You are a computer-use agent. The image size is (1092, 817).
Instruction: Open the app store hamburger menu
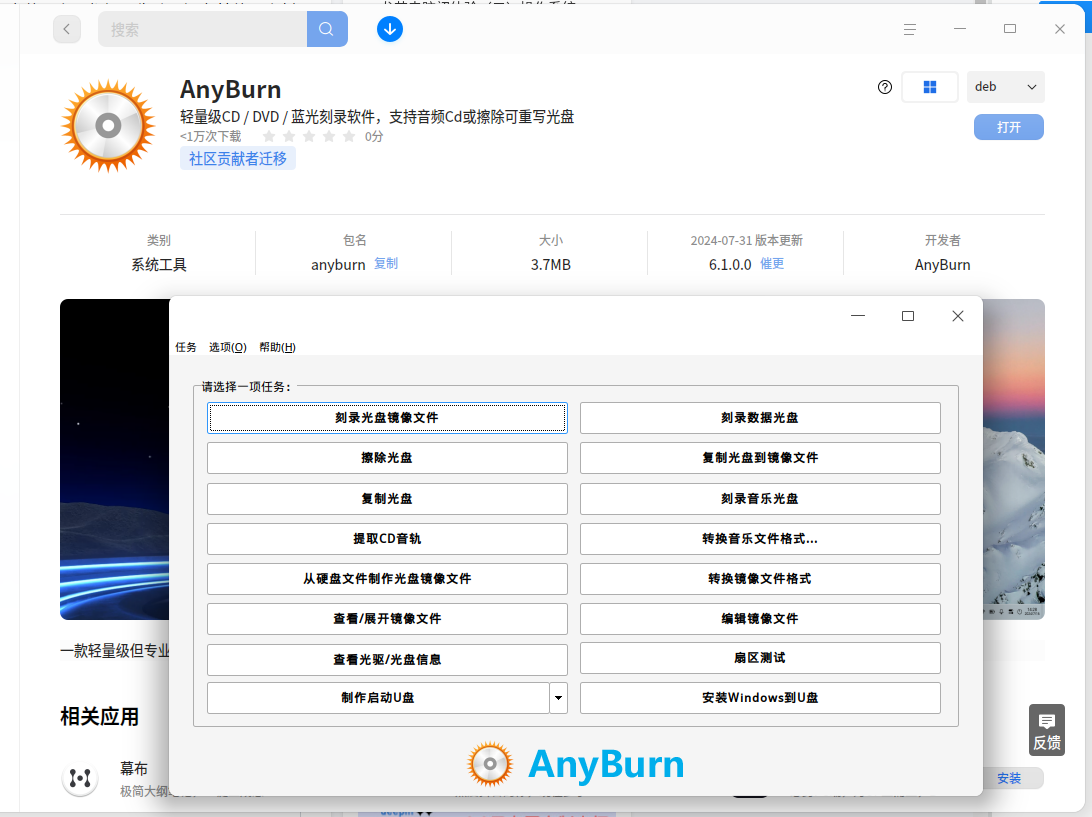point(910,29)
